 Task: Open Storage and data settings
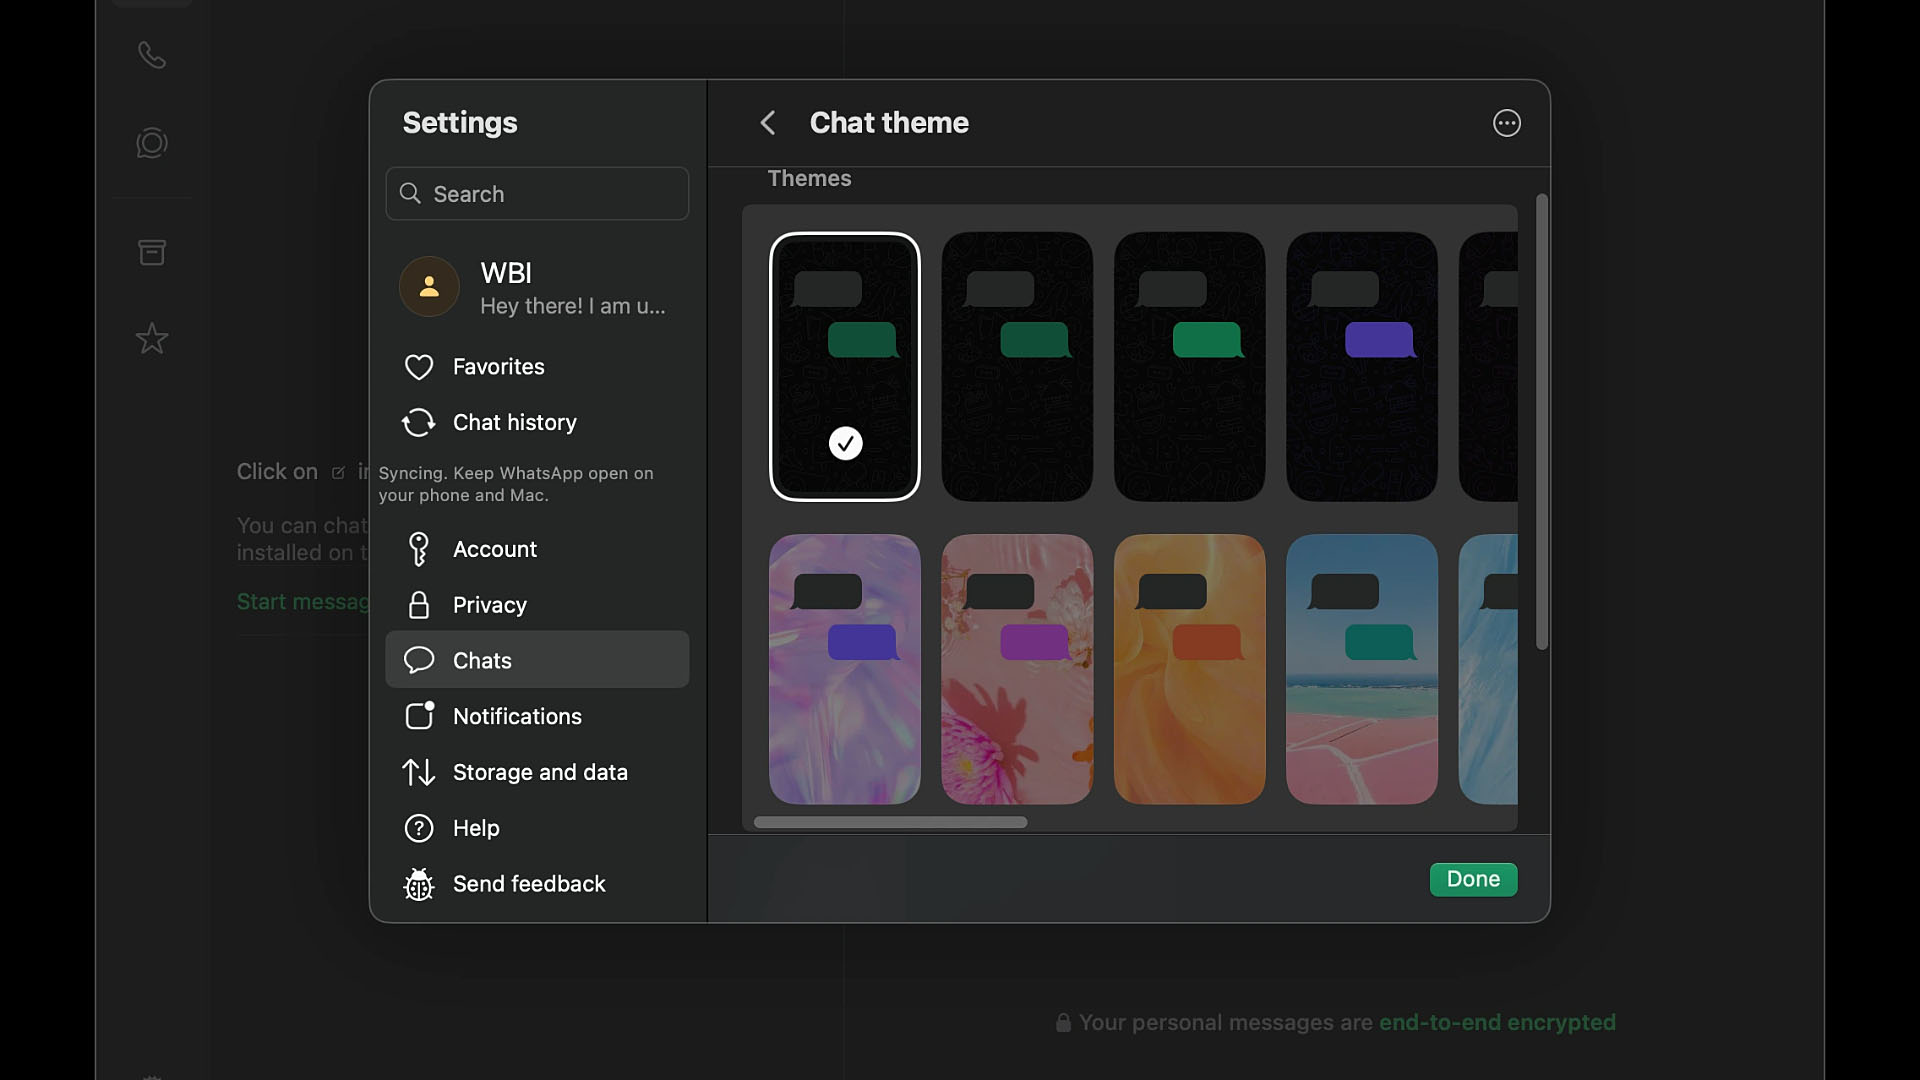tap(539, 772)
